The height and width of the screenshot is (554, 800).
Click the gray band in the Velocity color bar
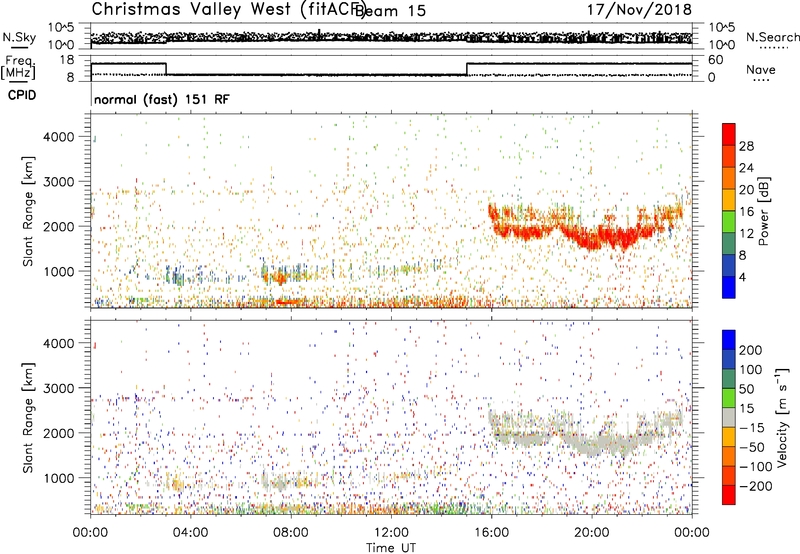click(x=729, y=417)
